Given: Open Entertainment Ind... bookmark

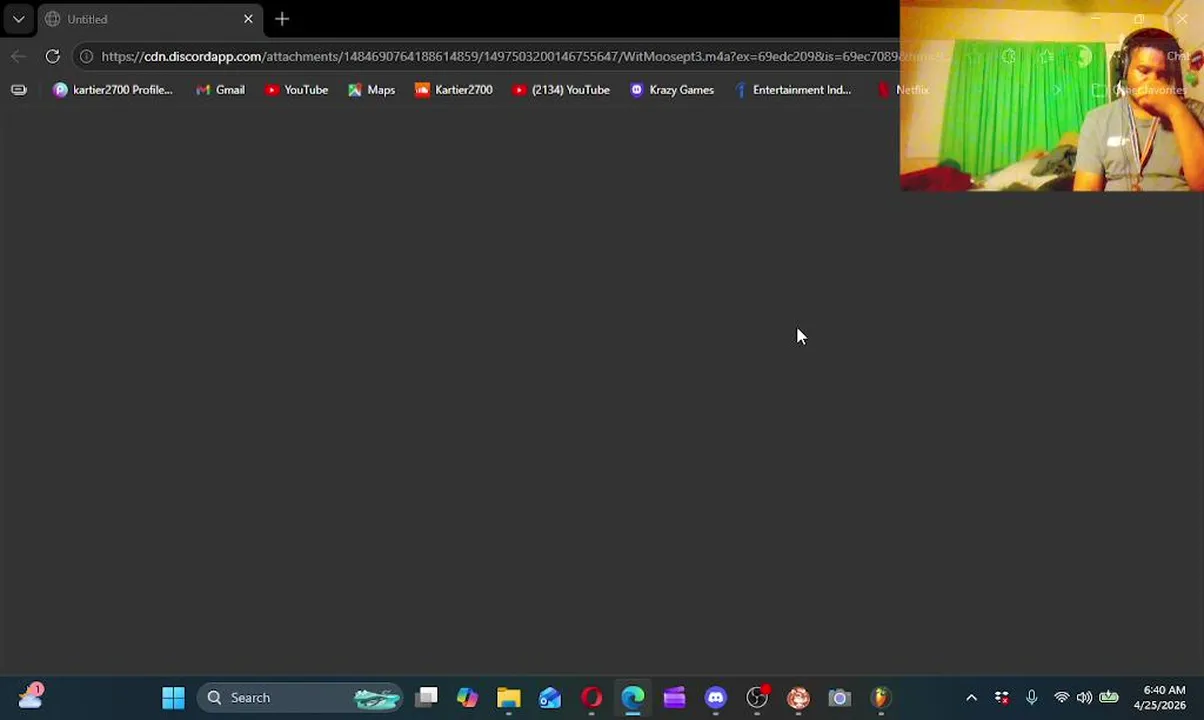Looking at the screenshot, I should point(792,90).
